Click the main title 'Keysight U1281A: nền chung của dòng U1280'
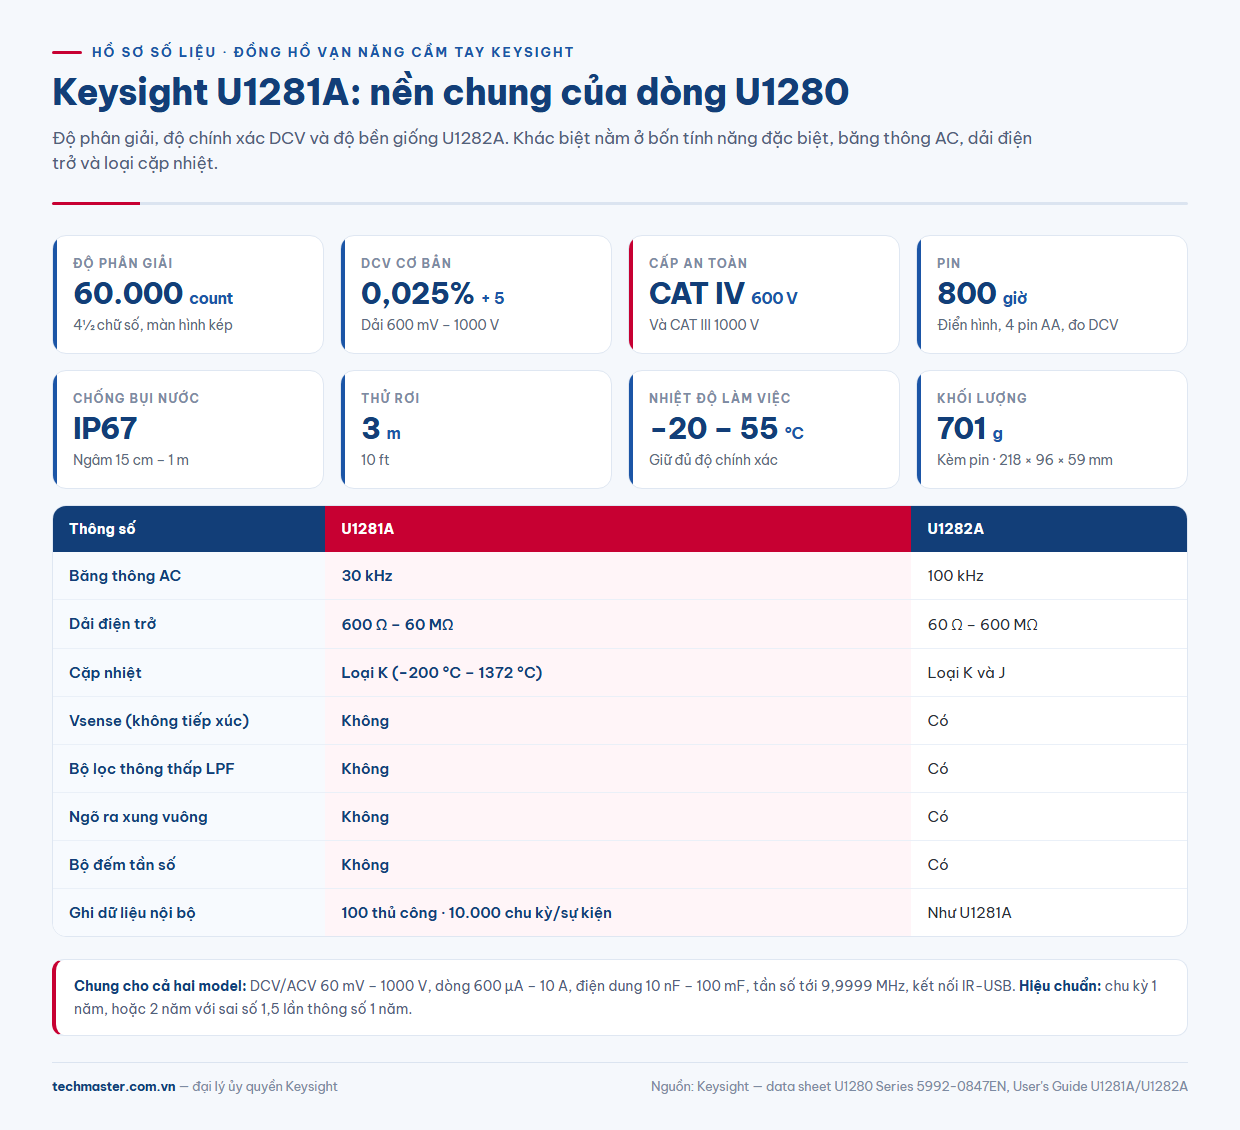This screenshot has height=1130, width=1240. tap(450, 92)
